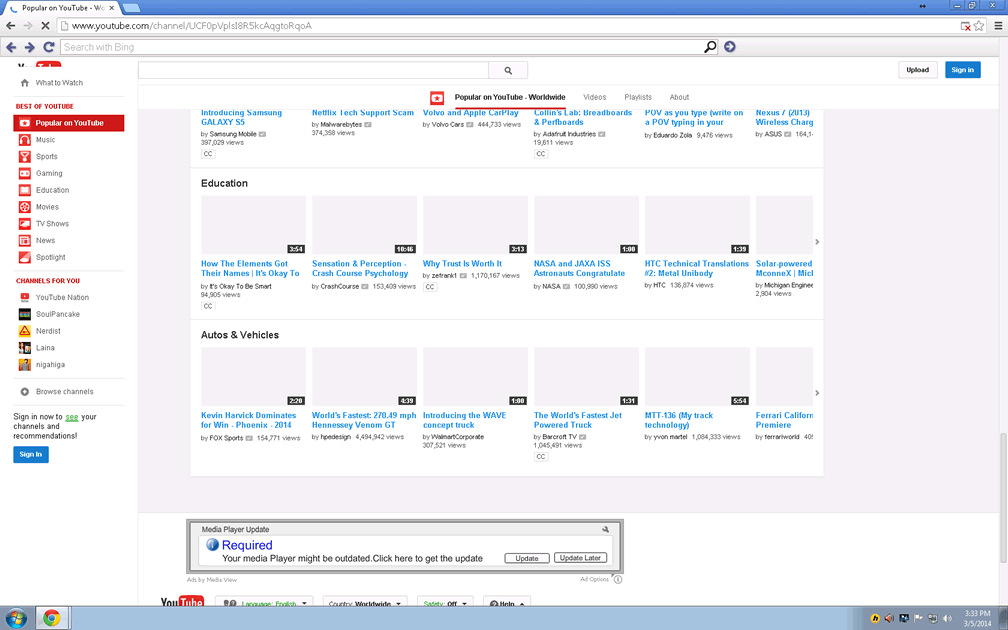
Task: Click Update Later in the ad
Action: 580,558
